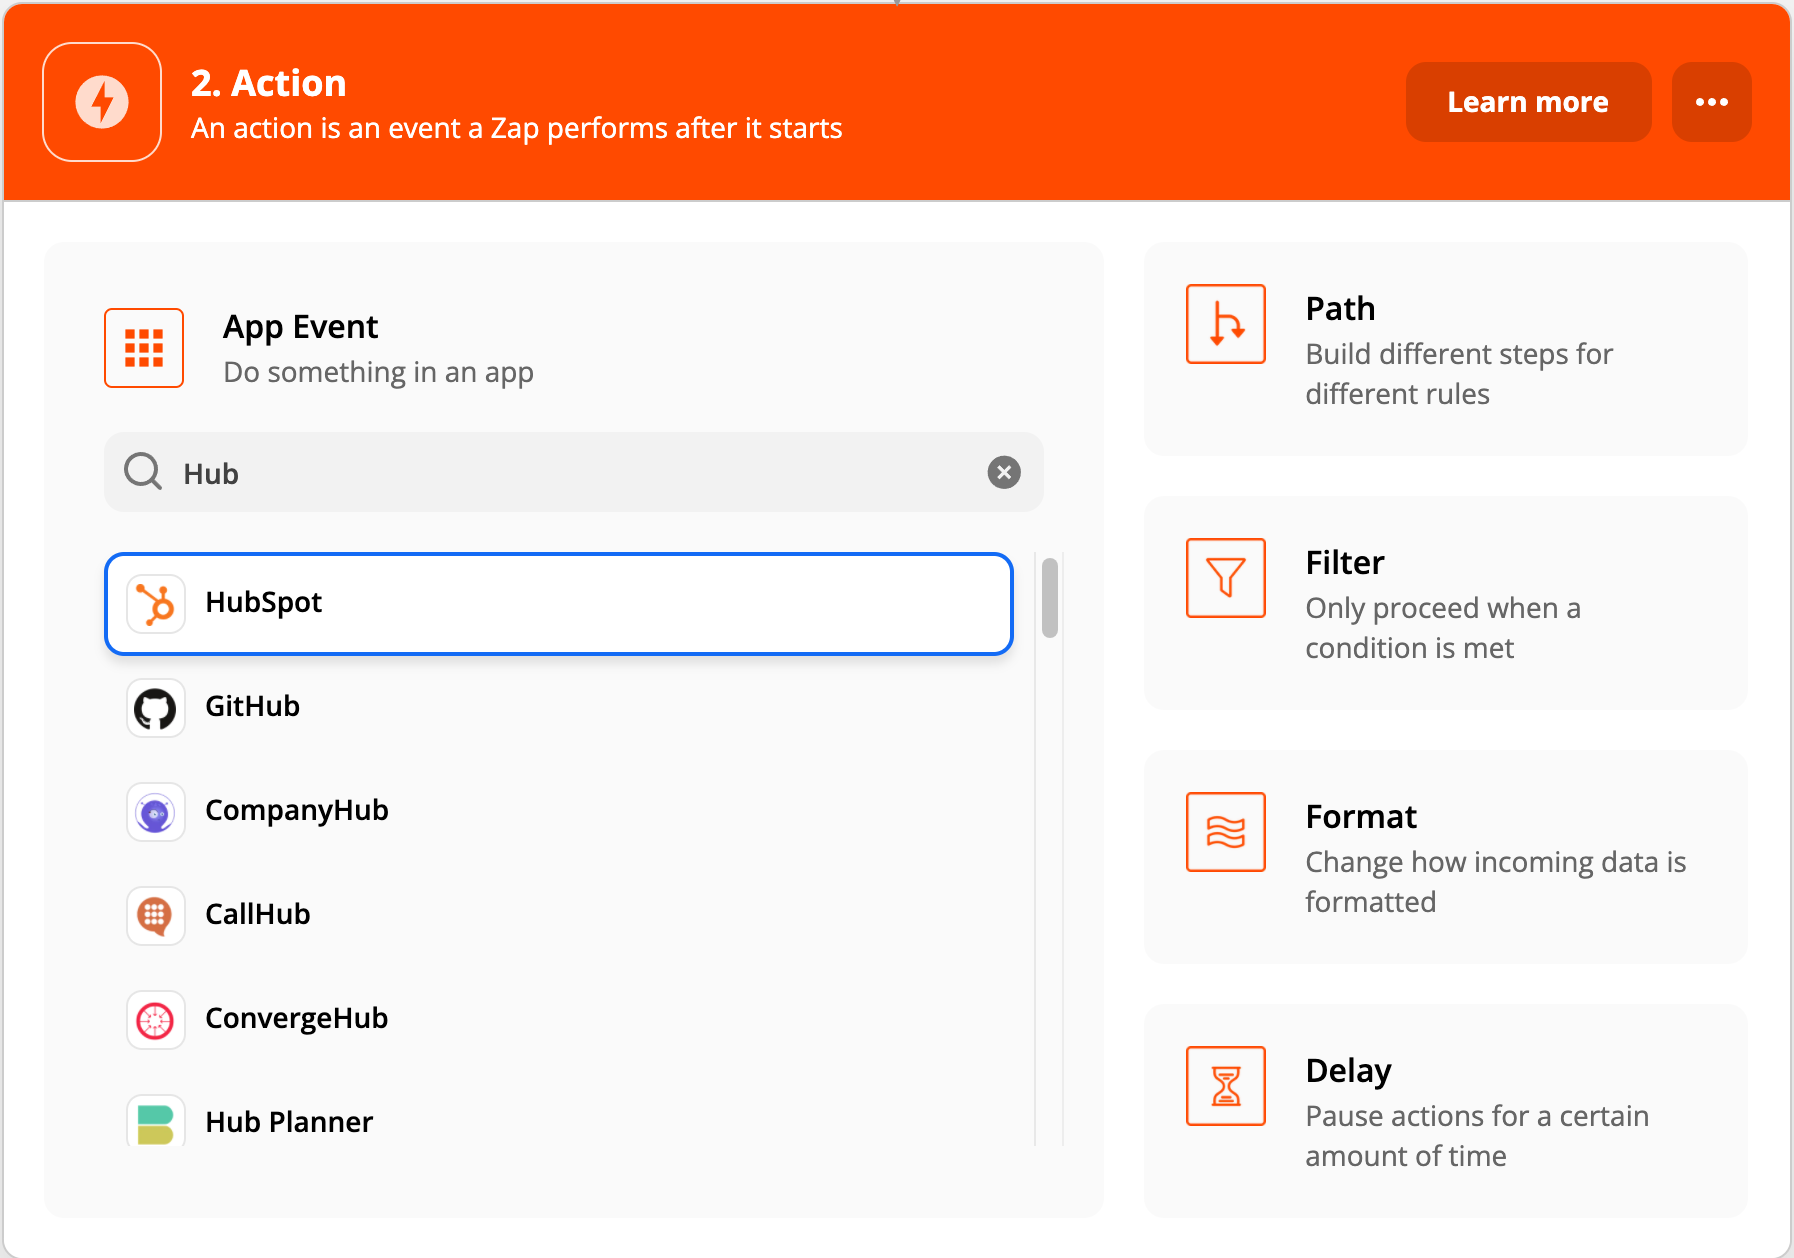Screen dimensions: 1794x1258
Task: Click the App Event heading
Action: tap(300, 327)
